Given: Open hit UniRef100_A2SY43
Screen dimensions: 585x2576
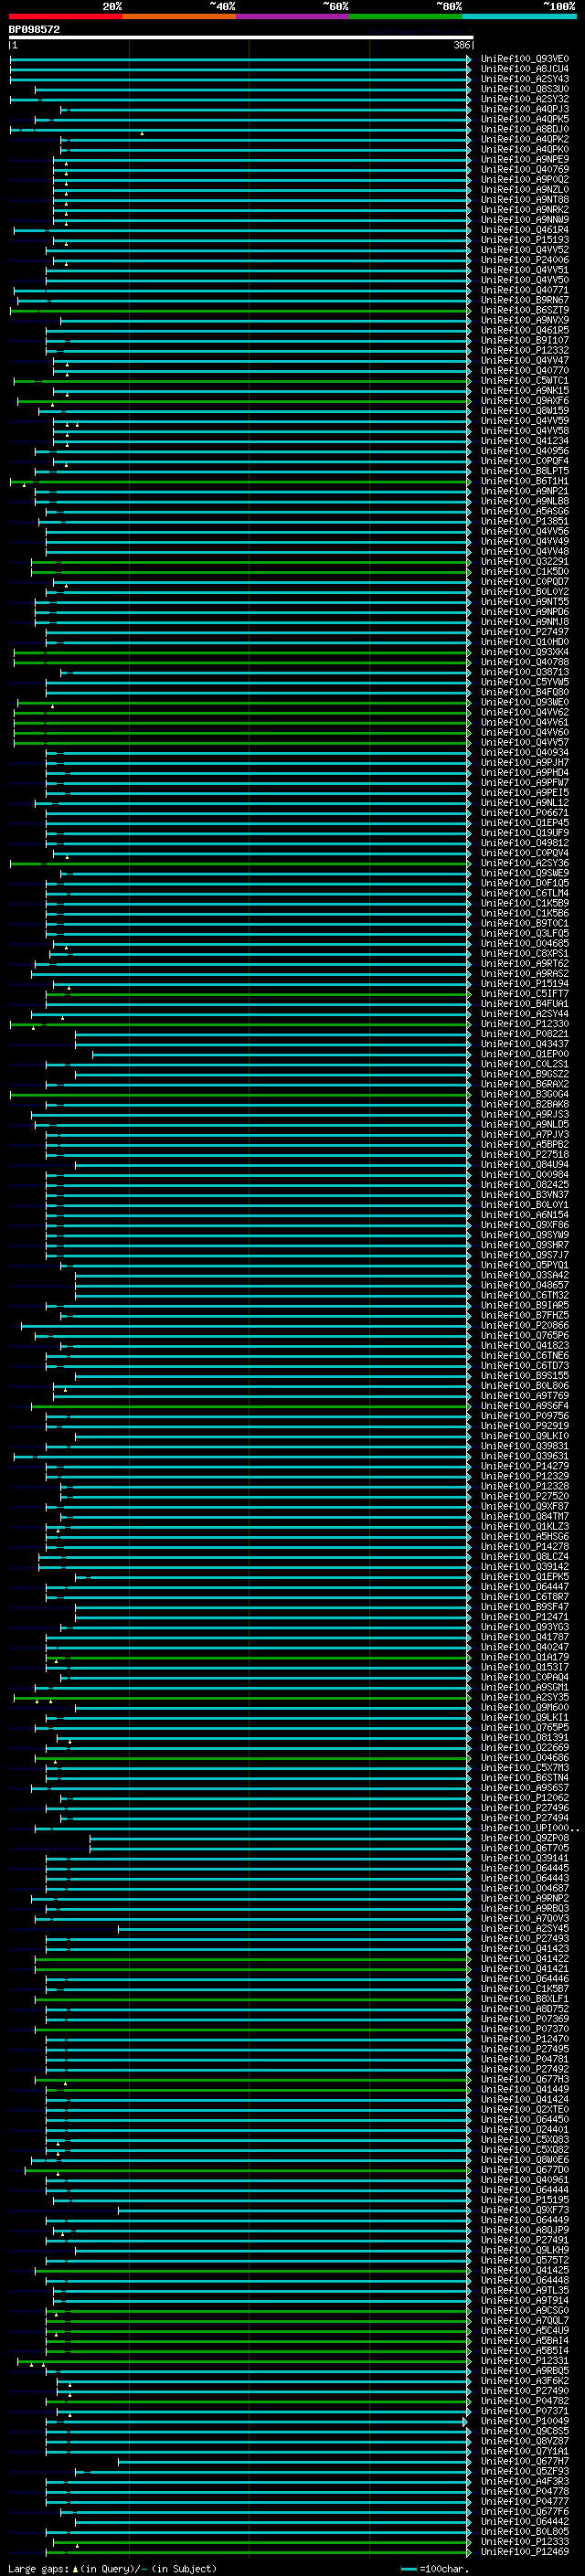Looking at the screenshot, I should pos(525,79).
